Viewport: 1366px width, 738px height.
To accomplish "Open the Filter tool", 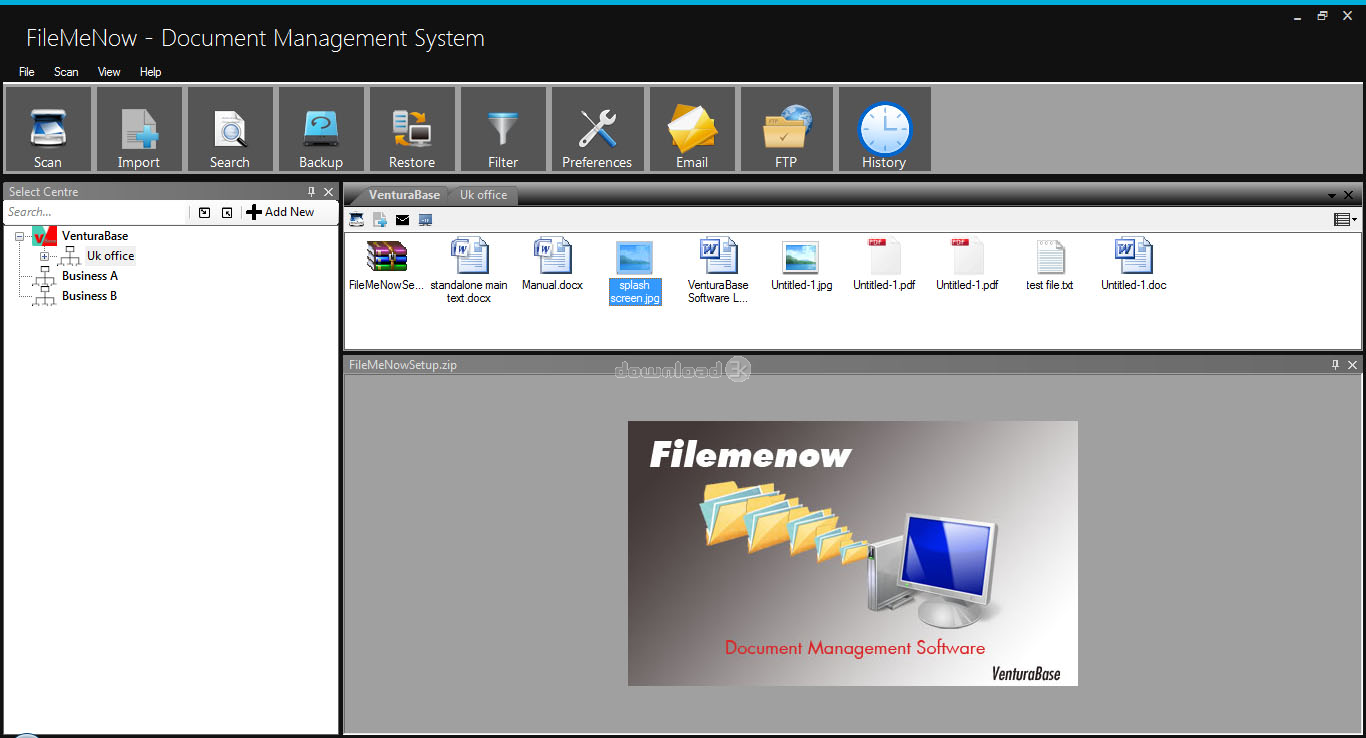I will tap(503, 129).
